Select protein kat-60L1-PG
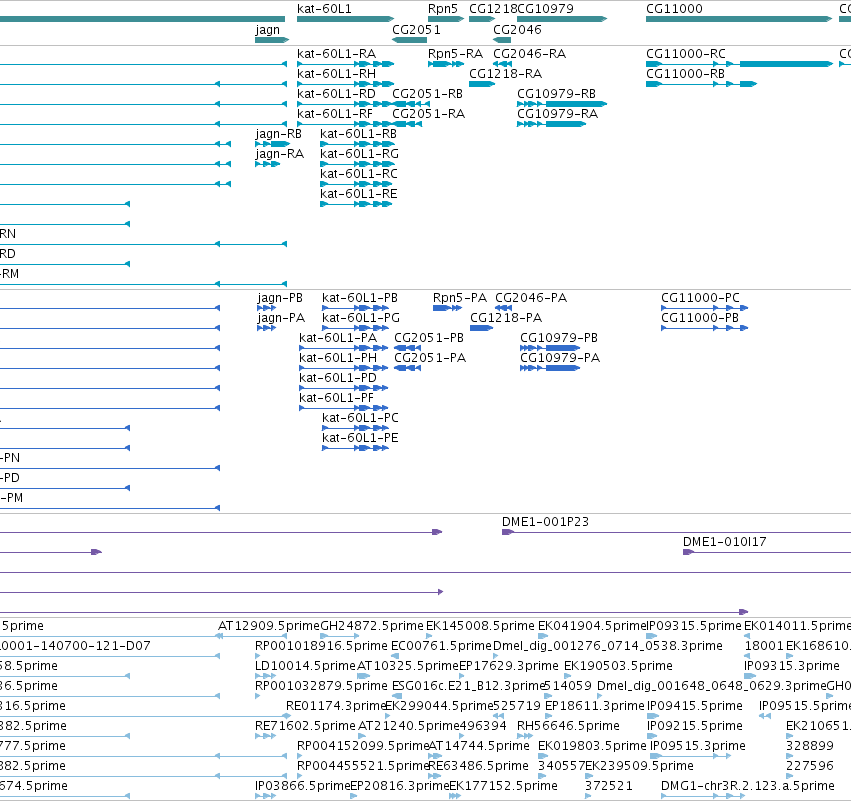This screenshot has width=851, height=801. coord(361,318)
